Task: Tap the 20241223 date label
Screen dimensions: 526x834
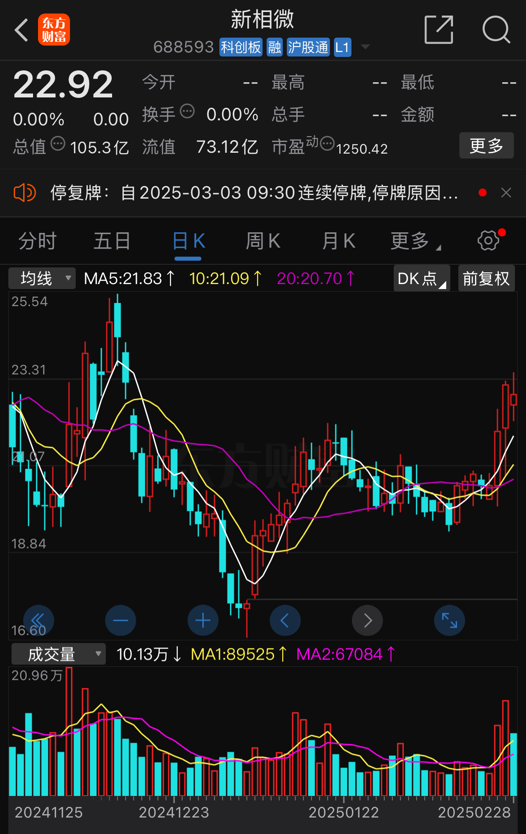Action: (174, 812)
